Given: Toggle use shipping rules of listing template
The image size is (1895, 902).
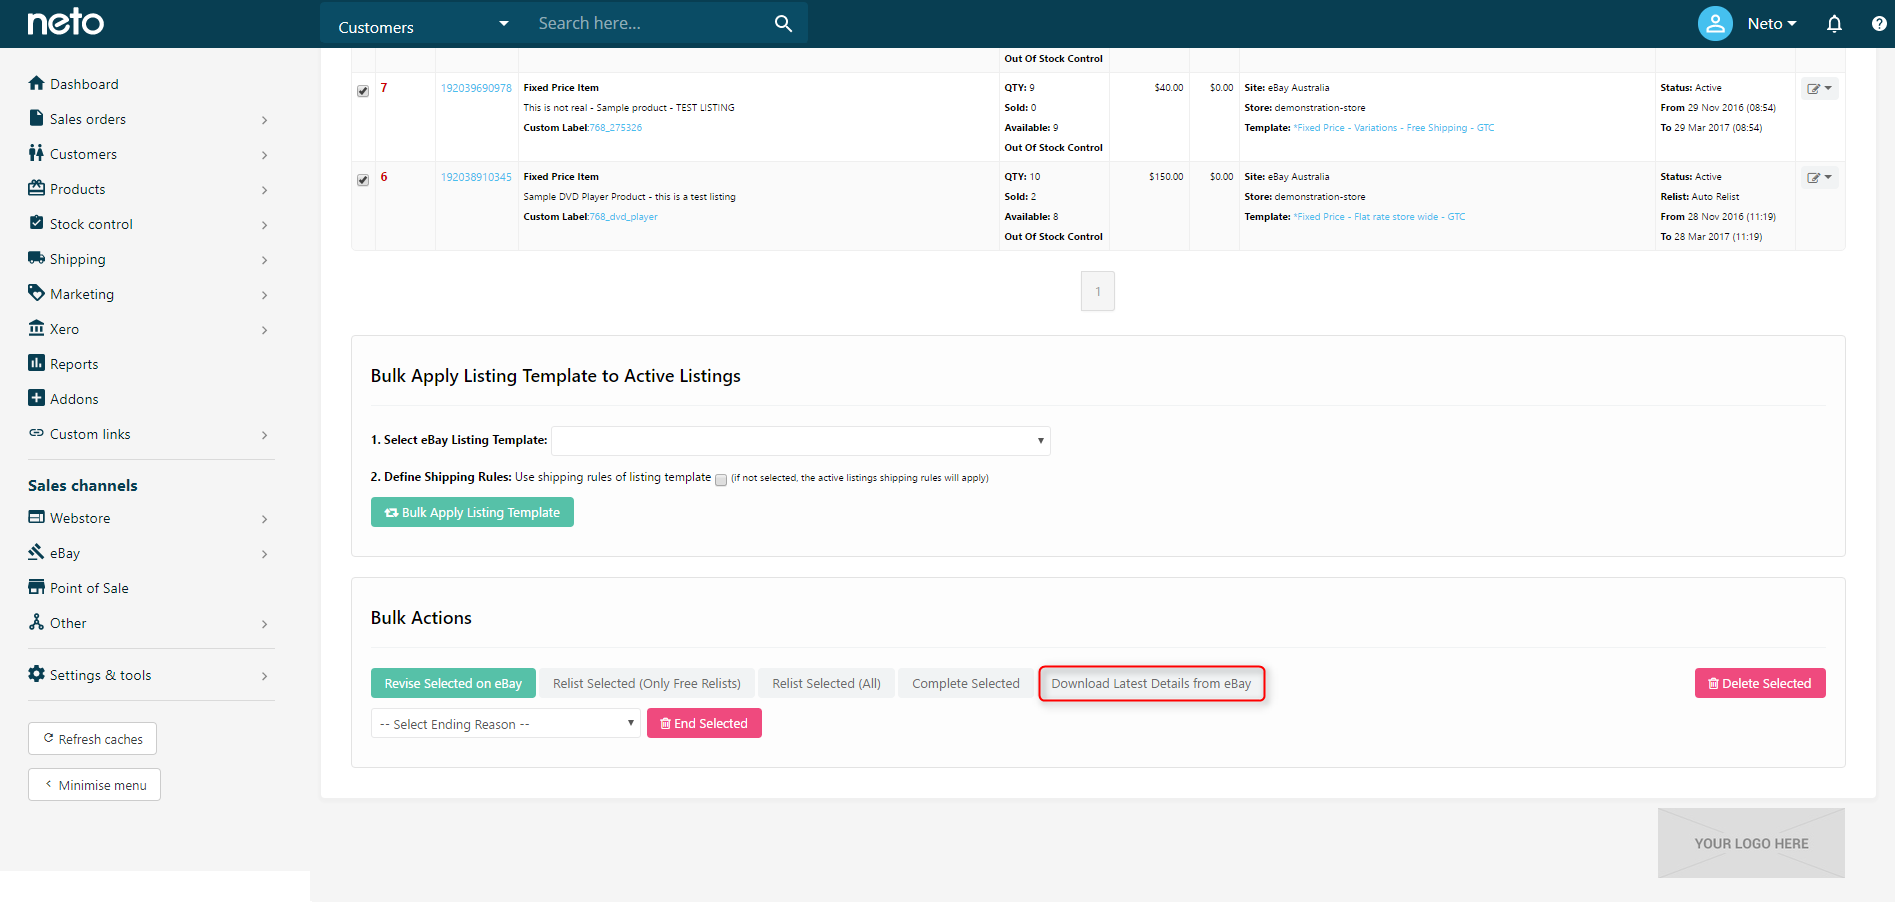Looking at the screenshot, I should click(x=721, y=480).
